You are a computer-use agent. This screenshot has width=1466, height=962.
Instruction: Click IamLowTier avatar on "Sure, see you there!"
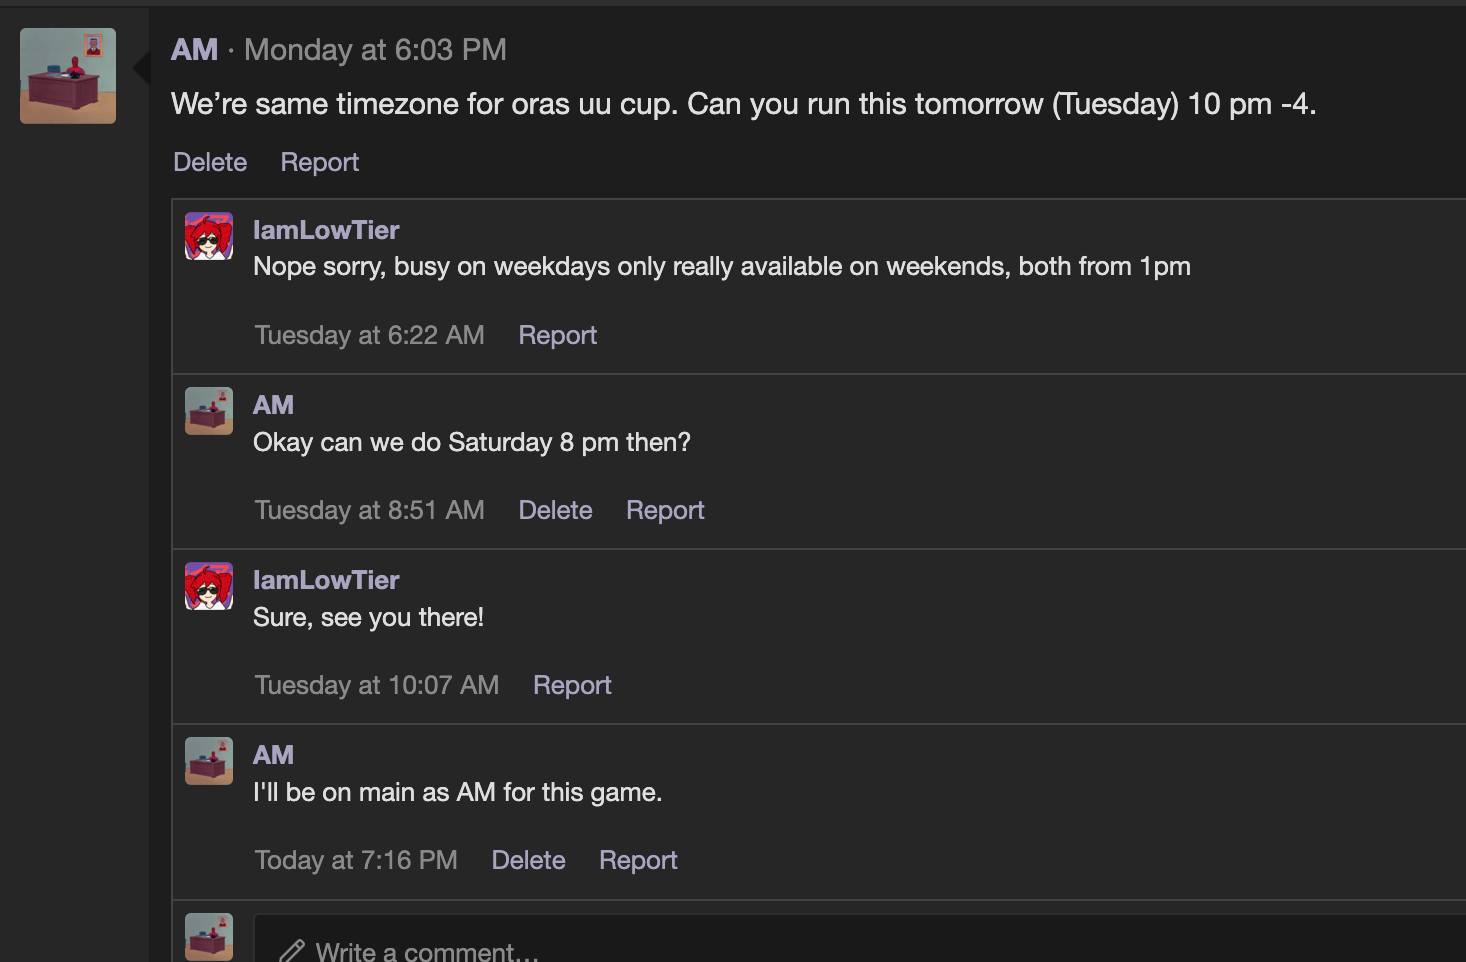(209, 586)
